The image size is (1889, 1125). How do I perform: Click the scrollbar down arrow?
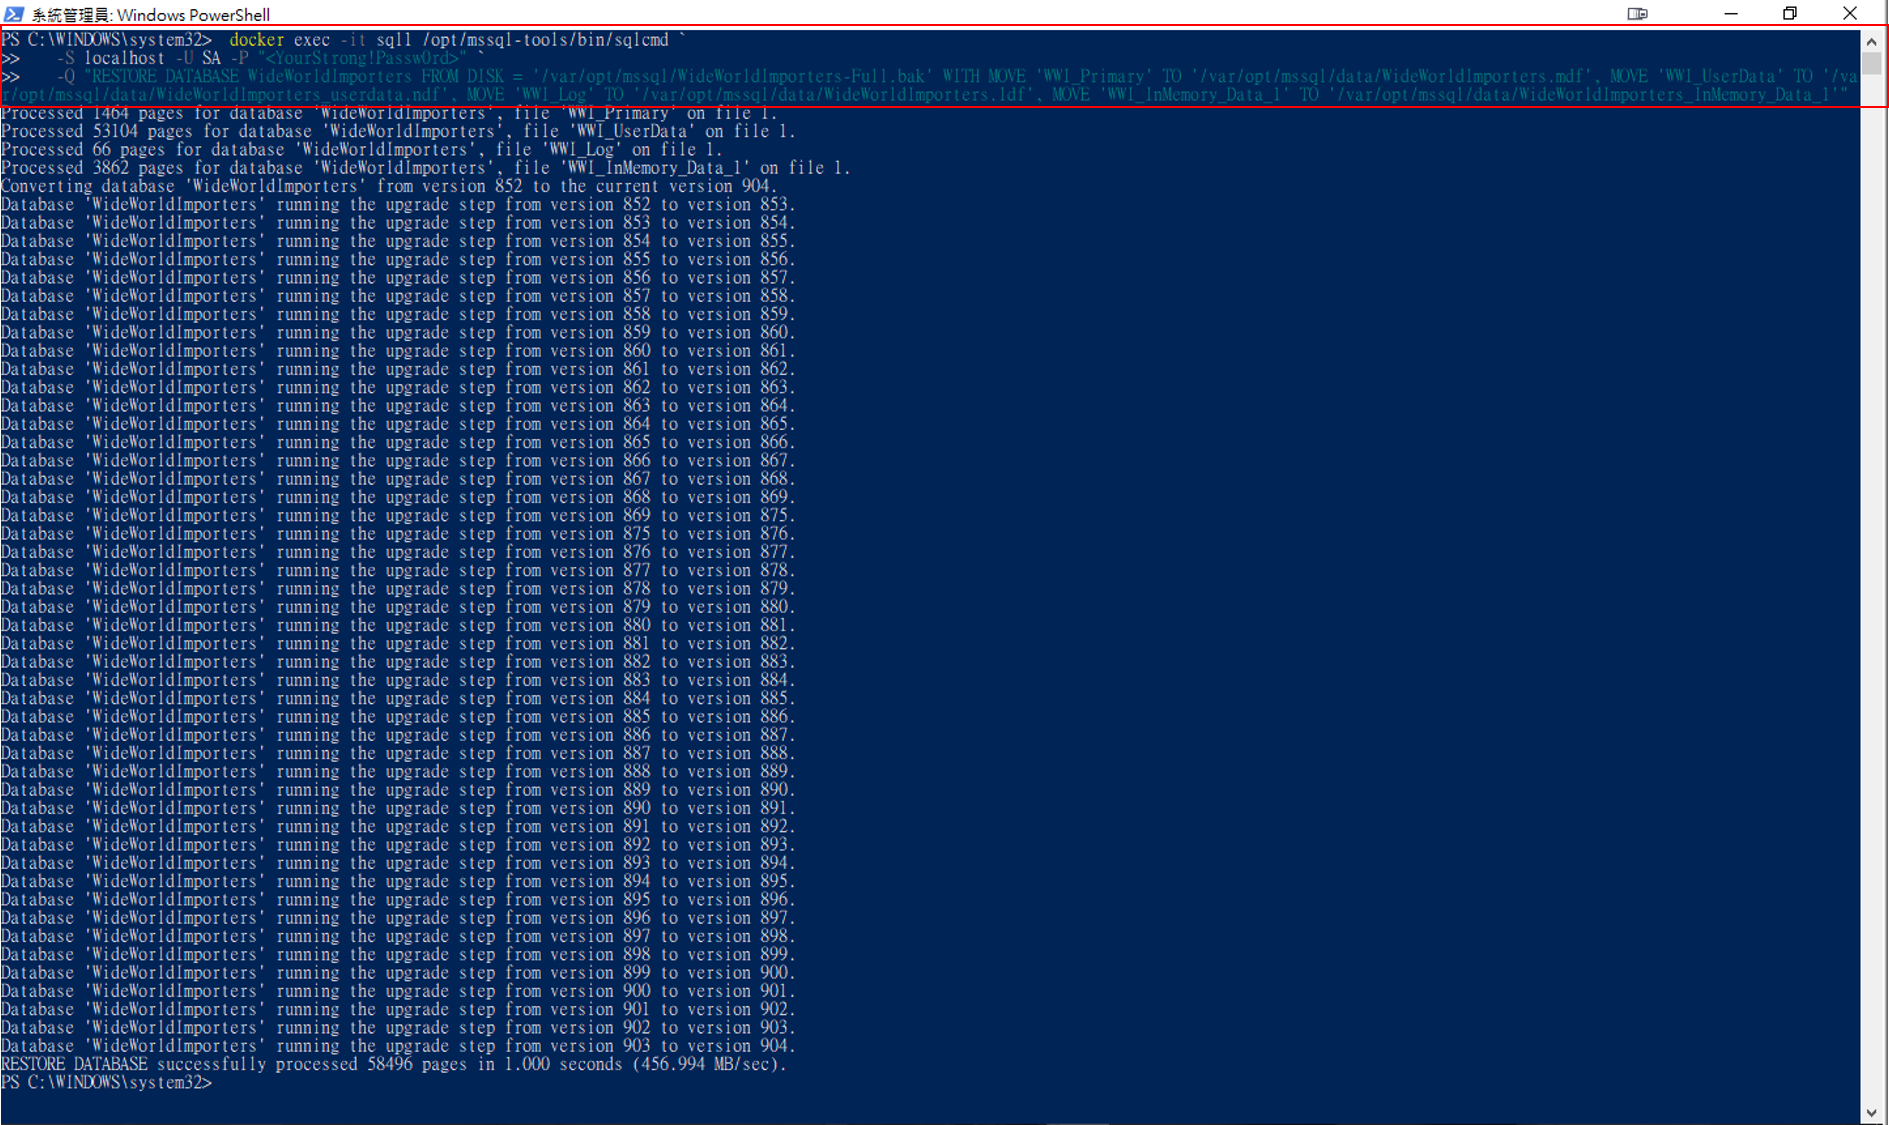[1871, 1113]
